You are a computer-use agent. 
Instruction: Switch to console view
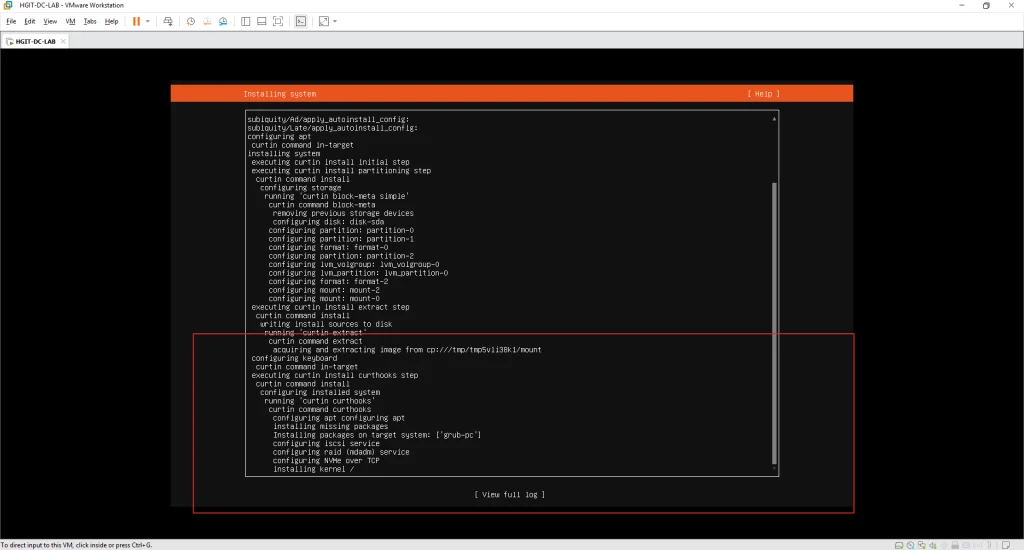(x=300, y=22)
